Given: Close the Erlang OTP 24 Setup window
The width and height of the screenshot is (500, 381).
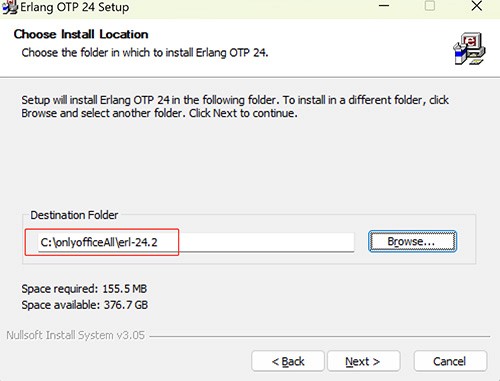Looking at the screenshot, I should 477,6.
